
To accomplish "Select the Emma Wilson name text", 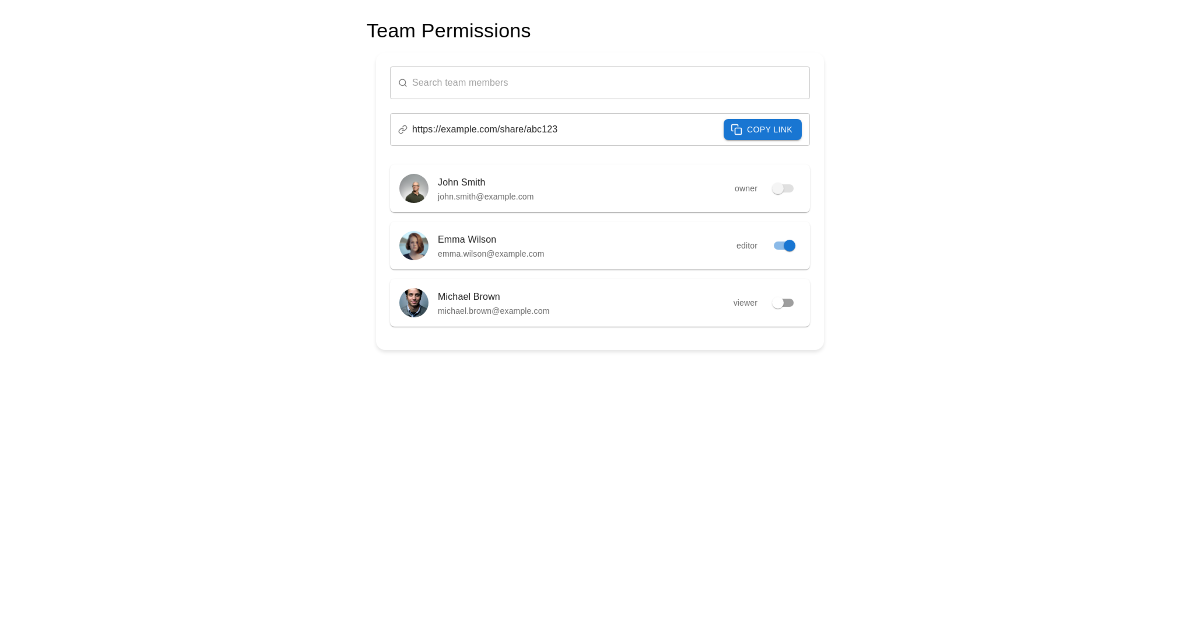I will (467, 240).
